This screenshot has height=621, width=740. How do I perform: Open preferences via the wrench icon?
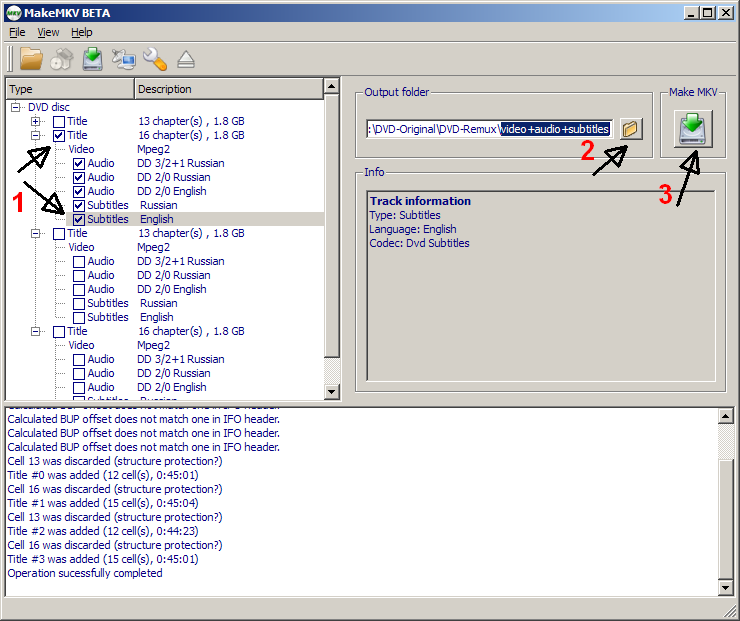pos(155,59)
